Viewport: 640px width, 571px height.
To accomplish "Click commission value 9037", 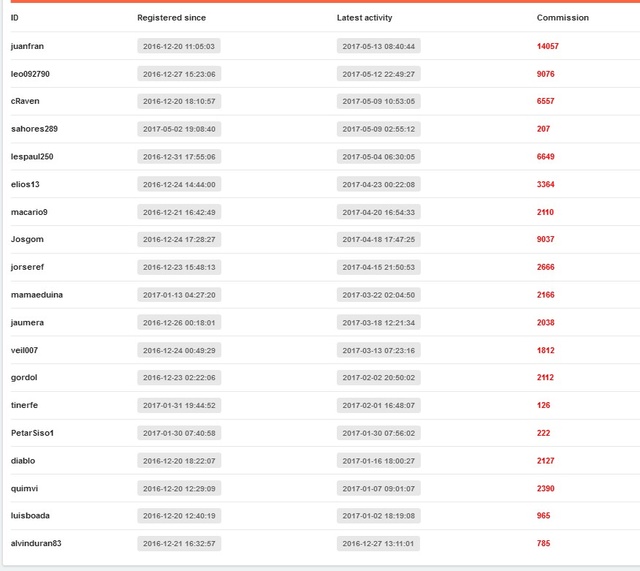I will point(546,239).
